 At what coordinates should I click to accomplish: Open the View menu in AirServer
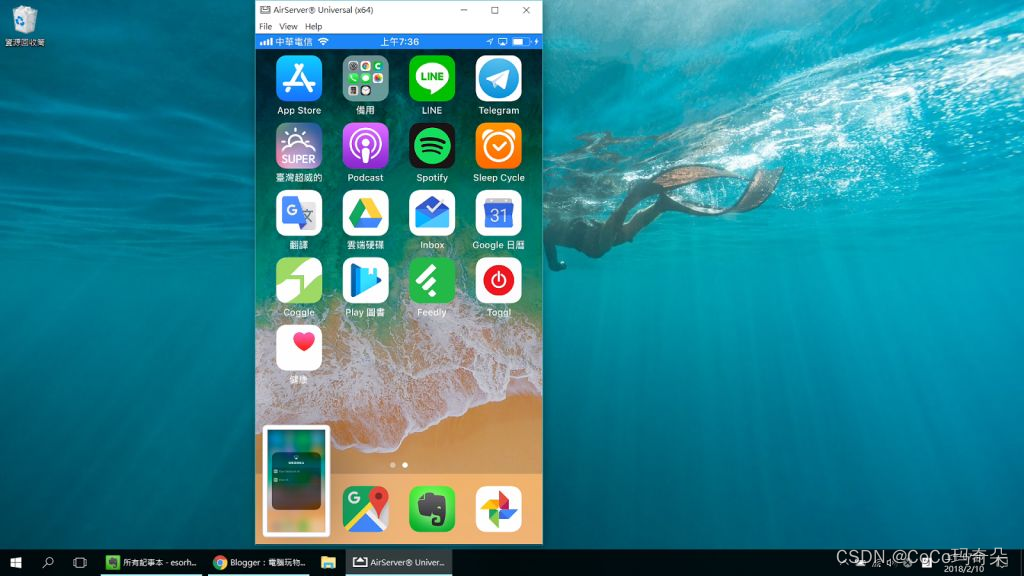(288, 27)
